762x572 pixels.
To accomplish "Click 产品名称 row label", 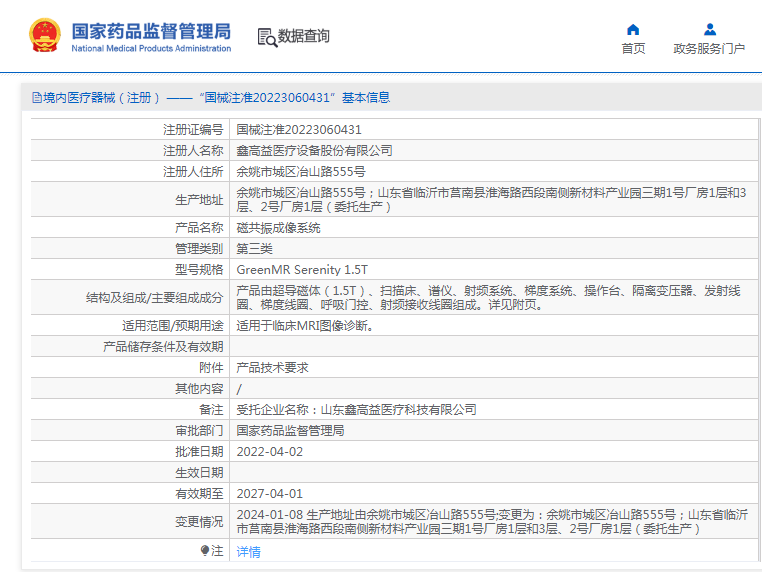I will click(199, 227).
